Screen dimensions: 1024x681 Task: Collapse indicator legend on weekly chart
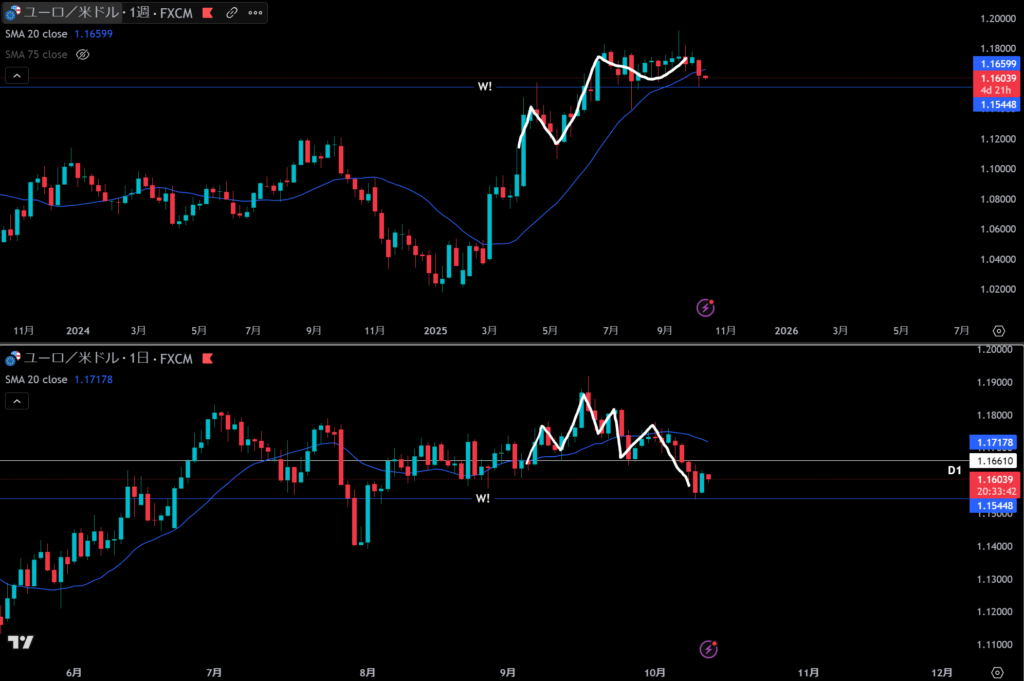[x=17, y=75]
